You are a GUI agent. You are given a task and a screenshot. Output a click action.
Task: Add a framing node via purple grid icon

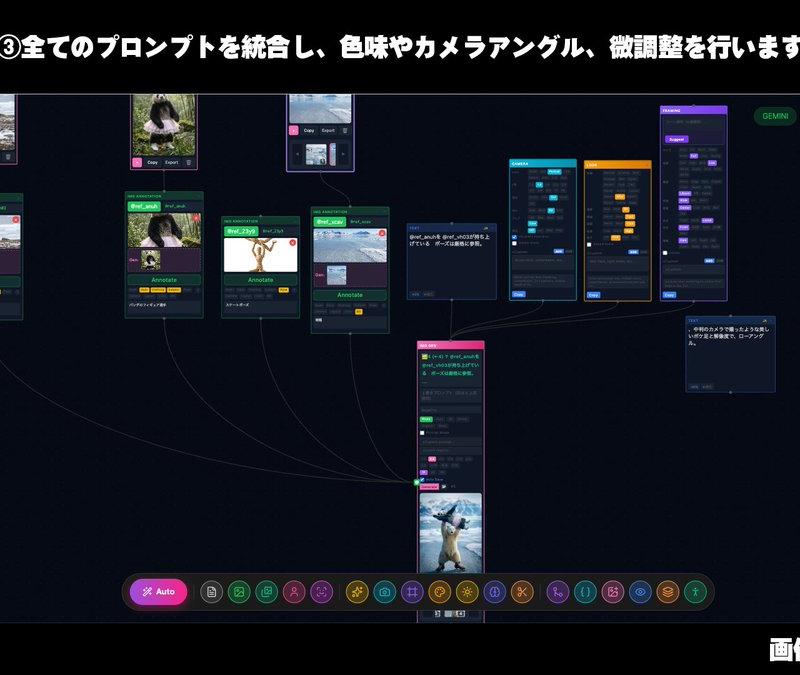[x=412, y=592]
